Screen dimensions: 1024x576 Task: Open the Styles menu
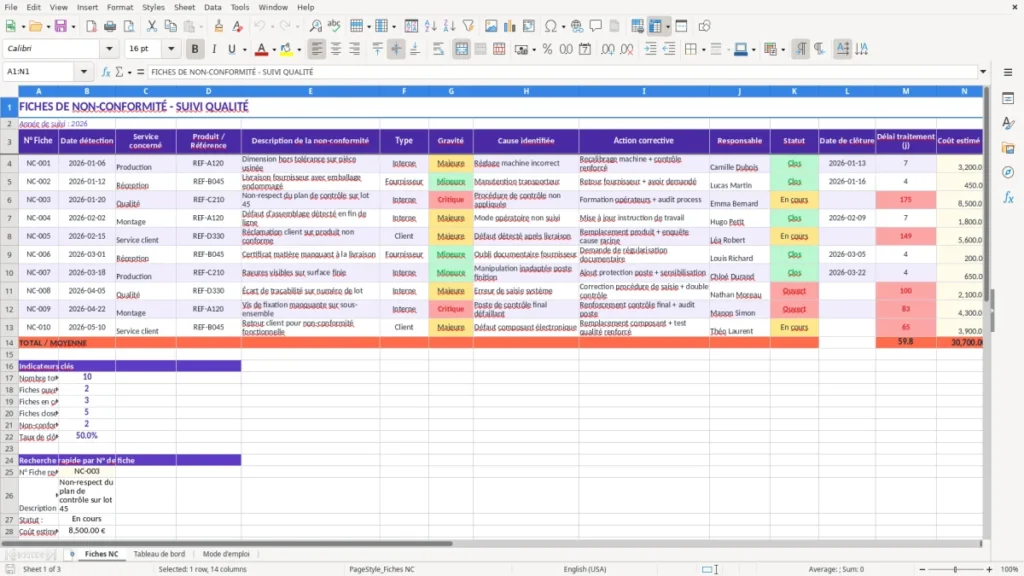[x=153, y=7]
